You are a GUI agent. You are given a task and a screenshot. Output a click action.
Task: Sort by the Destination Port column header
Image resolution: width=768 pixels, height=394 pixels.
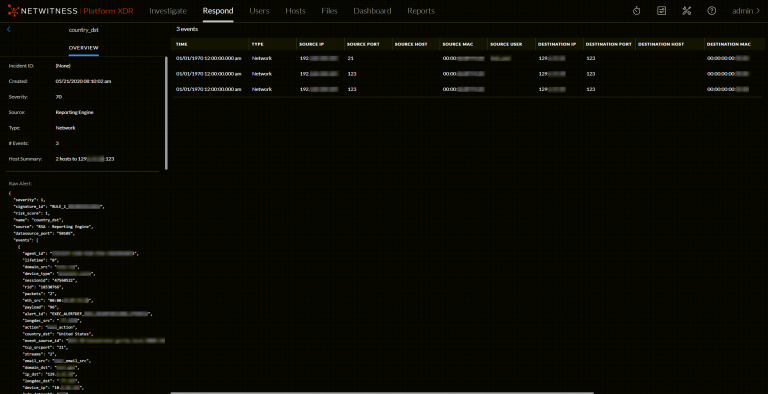[x=609, y=44]
